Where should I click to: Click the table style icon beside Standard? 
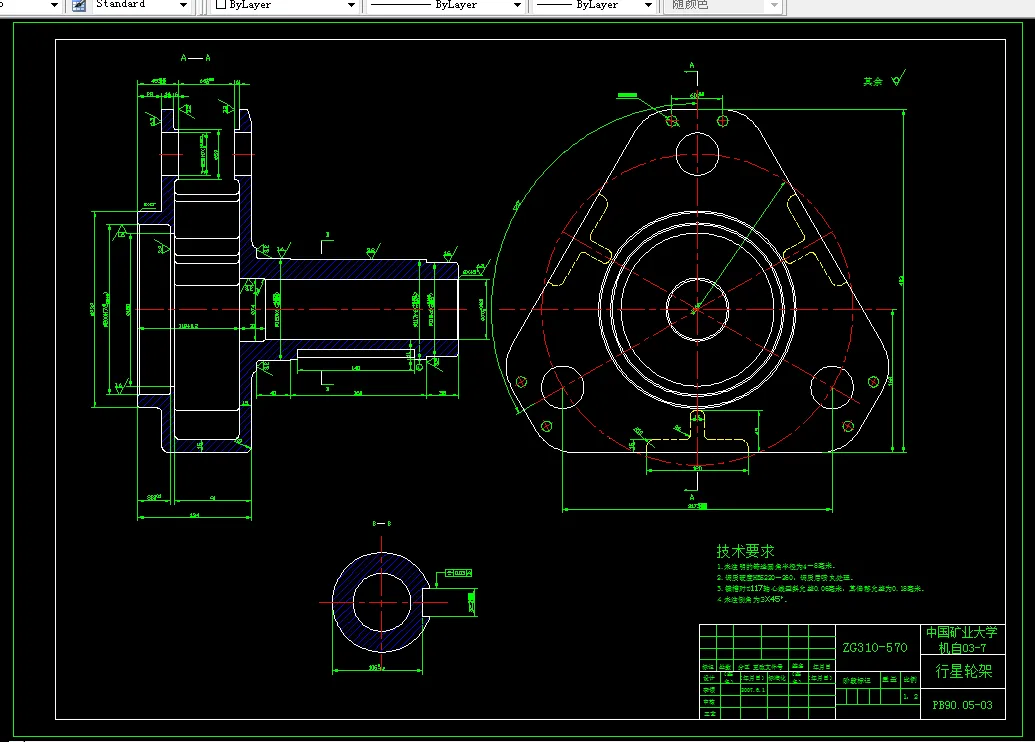click(79, 5)
